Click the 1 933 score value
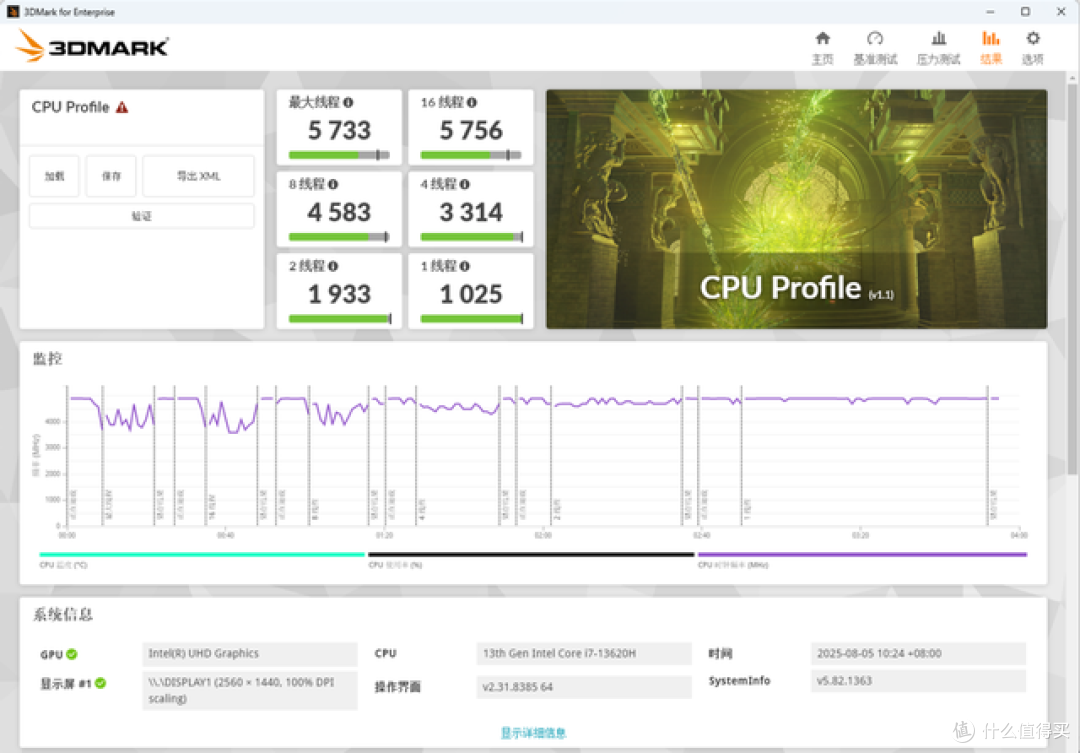This screenshot has width=1080, height=753. click(339, 294)
